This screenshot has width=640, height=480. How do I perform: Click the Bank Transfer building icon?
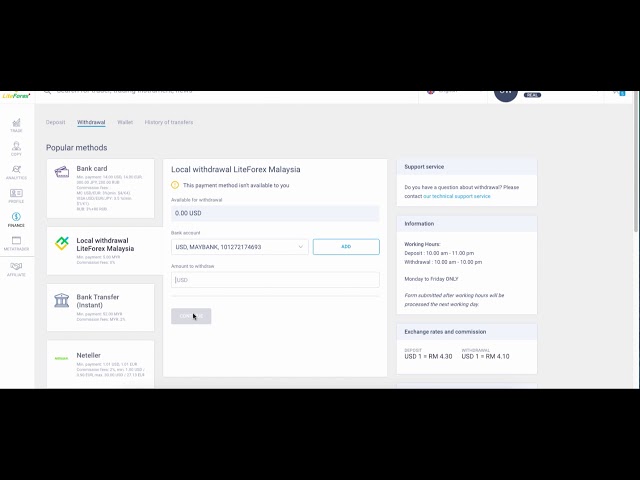click(x=62, y=300)
